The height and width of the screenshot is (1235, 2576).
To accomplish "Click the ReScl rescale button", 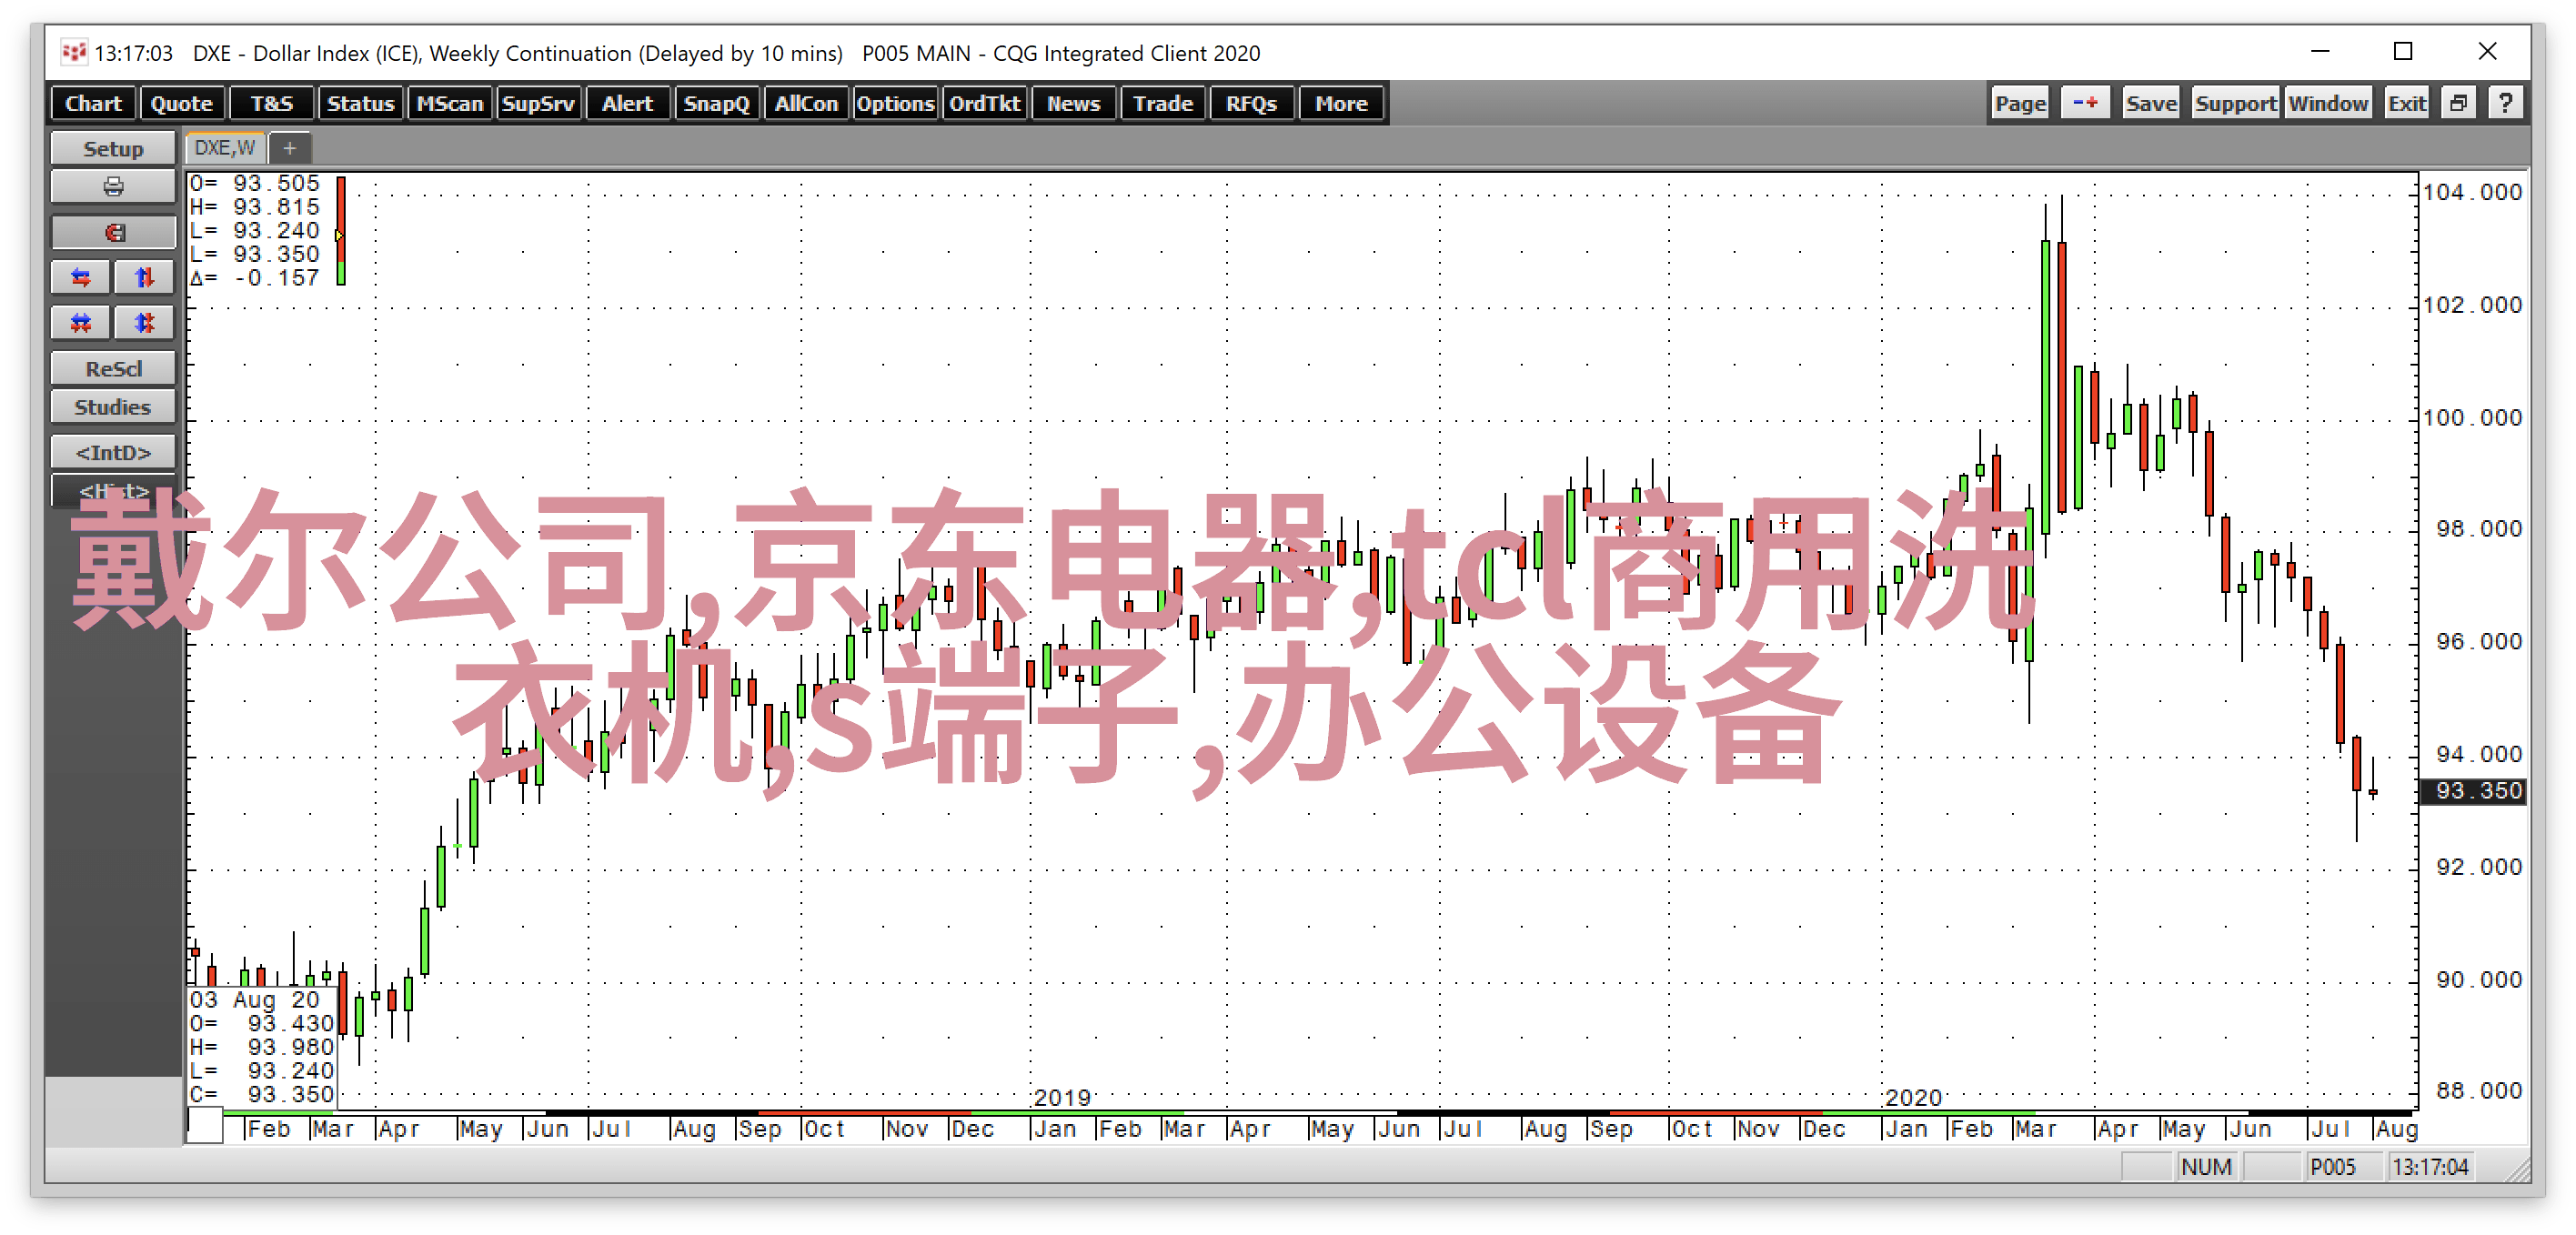I will tap(113, 368).
